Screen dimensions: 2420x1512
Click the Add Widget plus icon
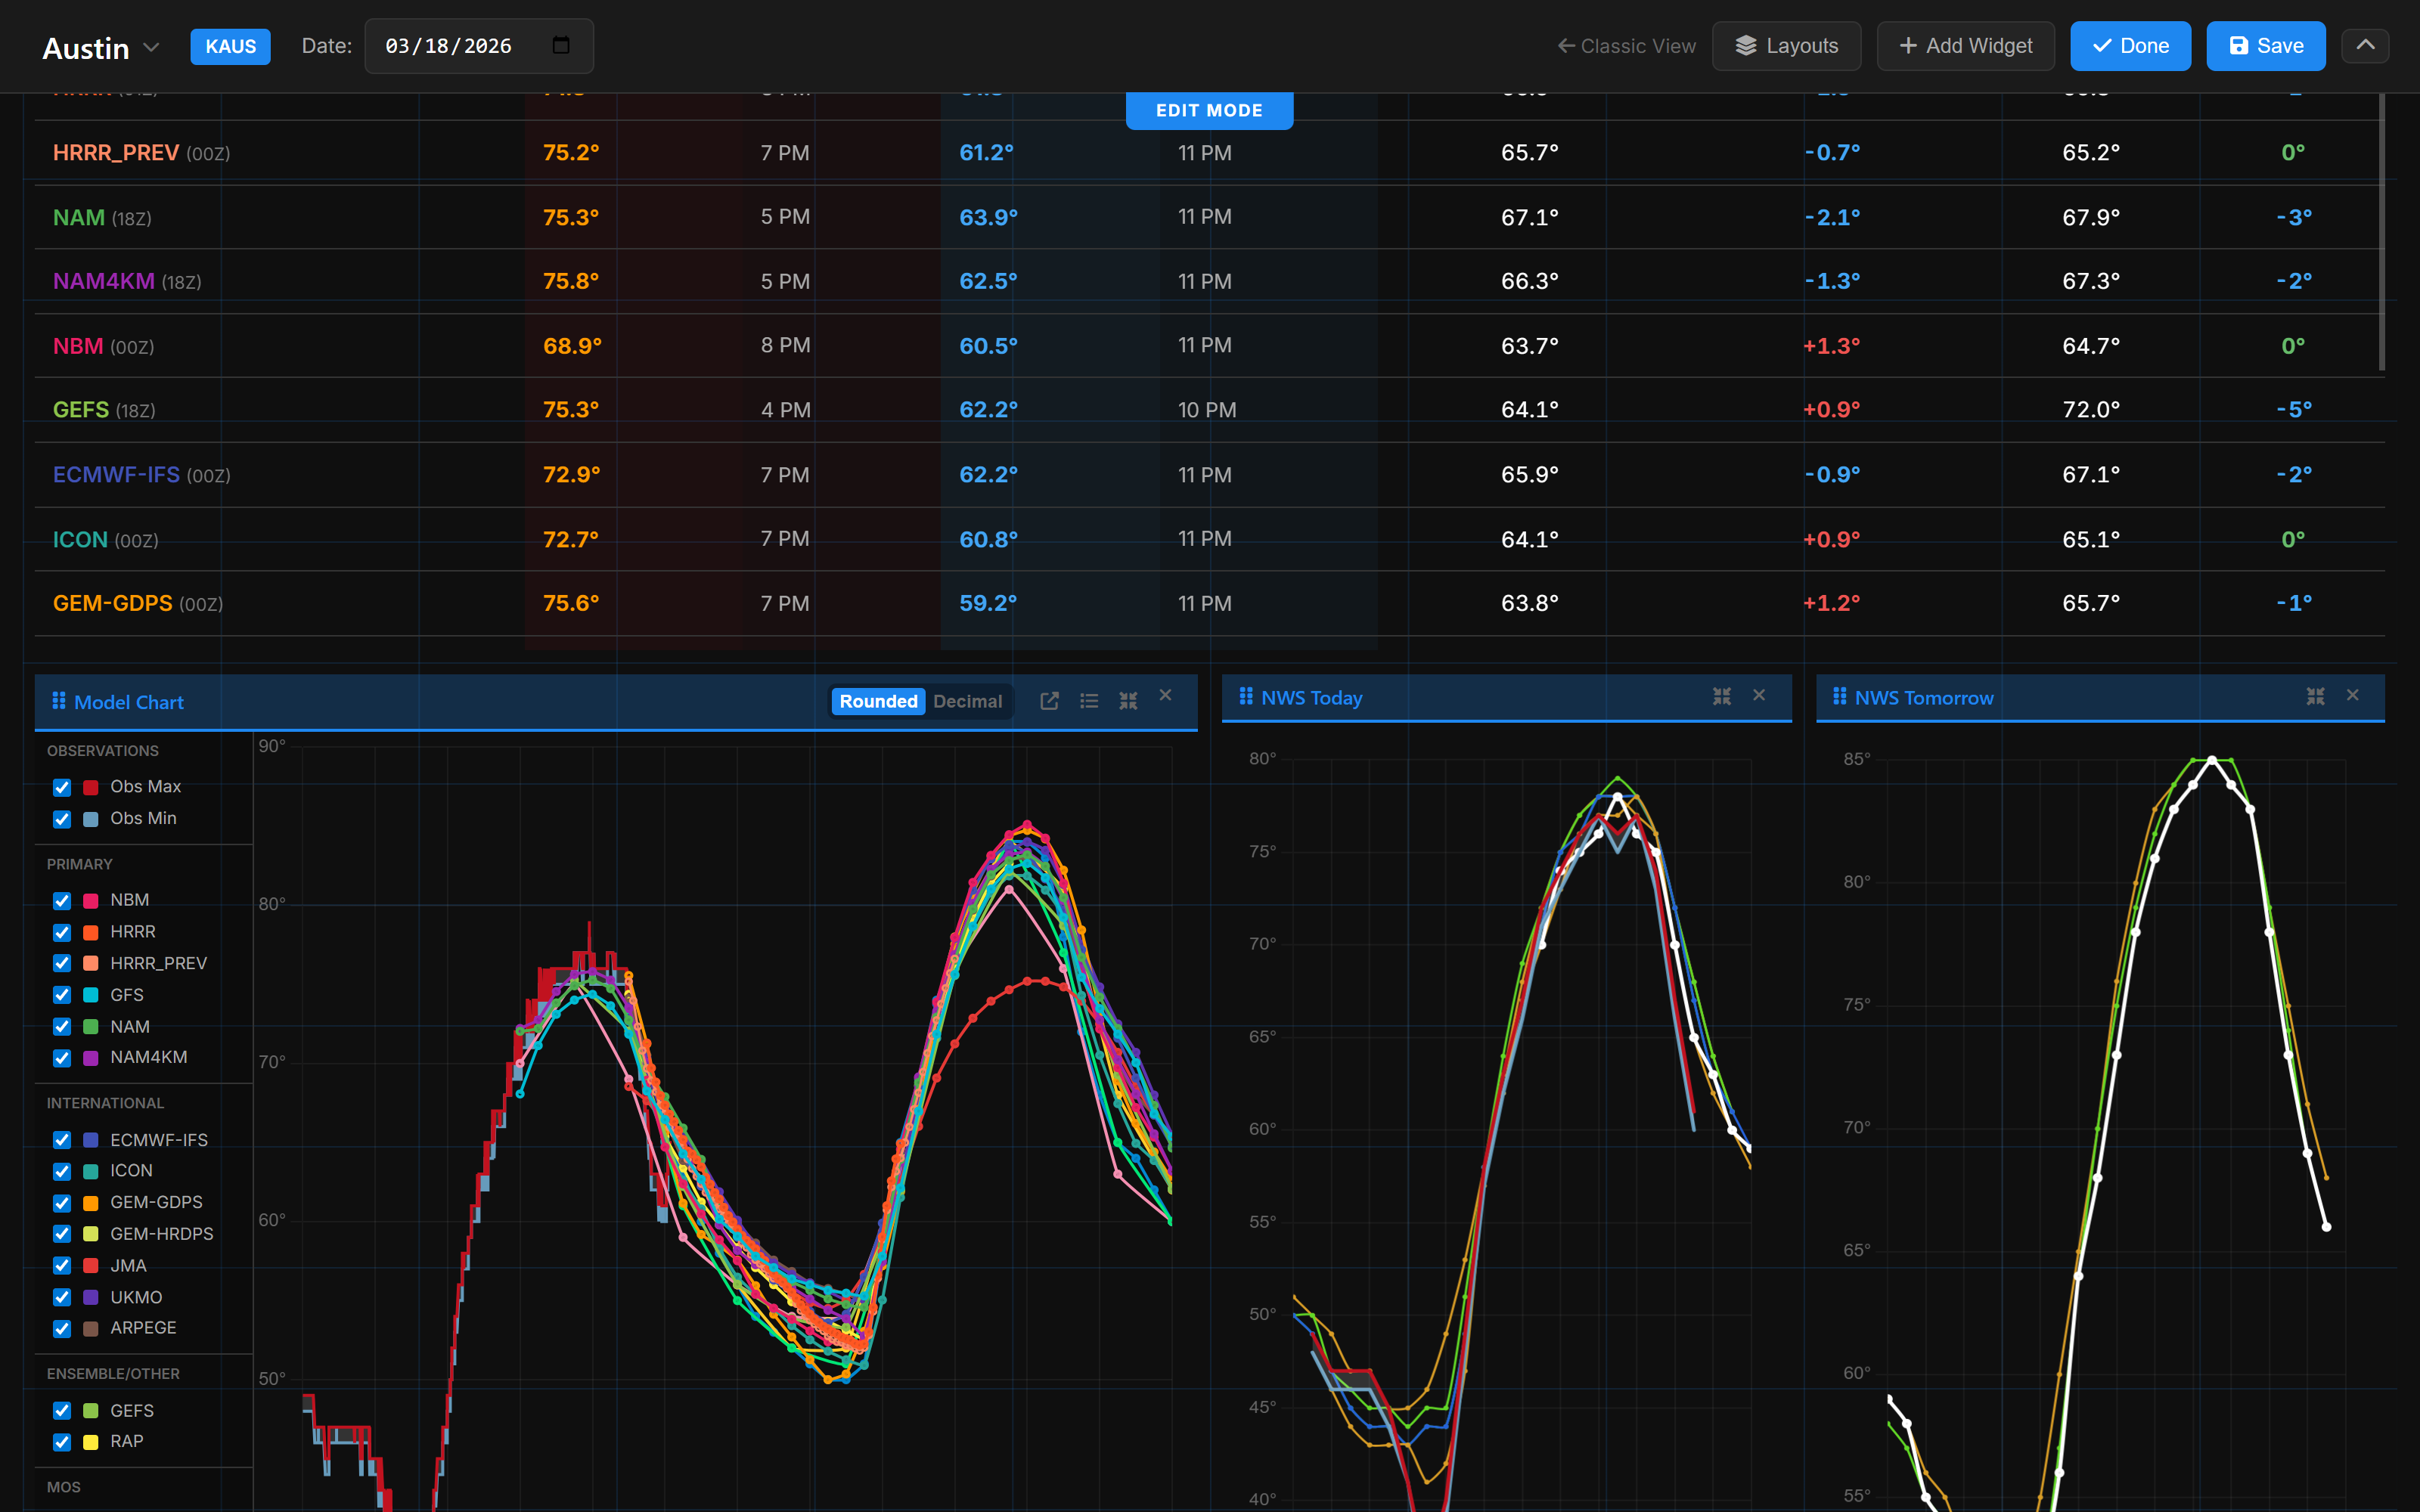tap(1906, 45)
